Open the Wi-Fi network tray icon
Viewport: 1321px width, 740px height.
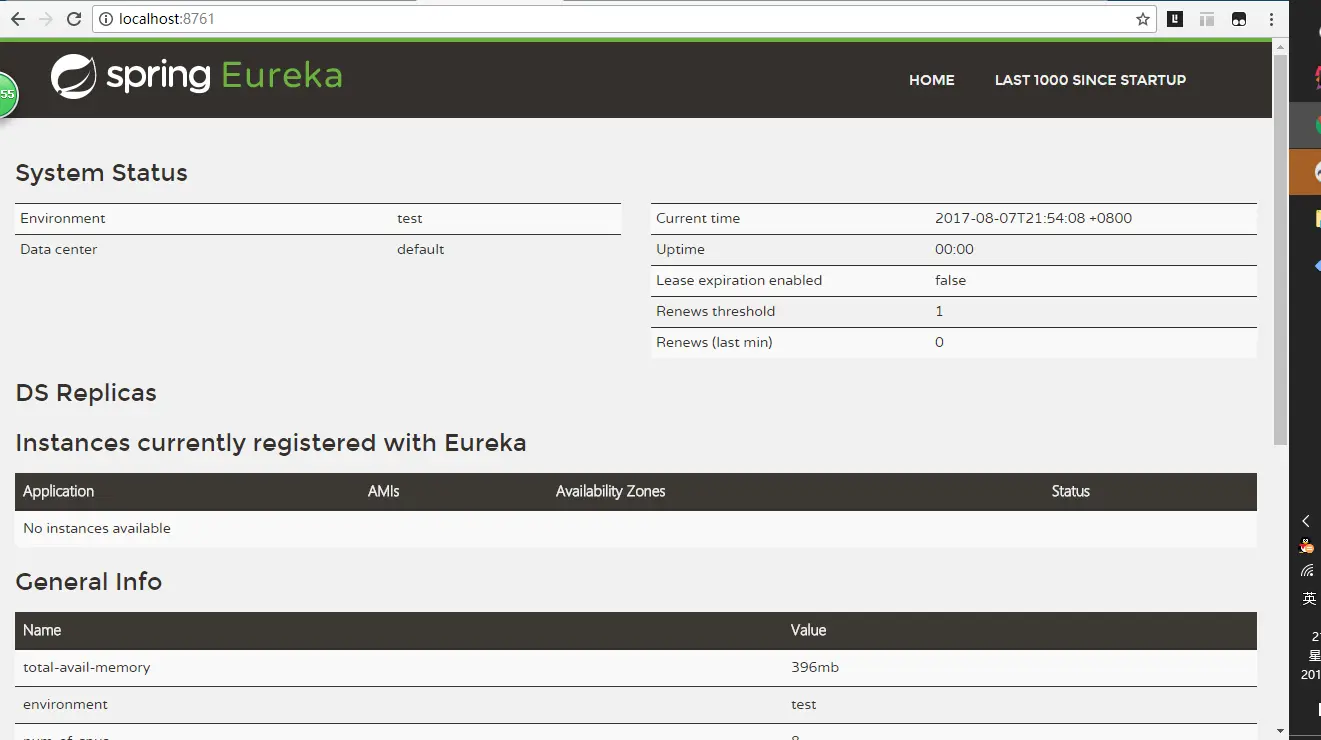1307,571
